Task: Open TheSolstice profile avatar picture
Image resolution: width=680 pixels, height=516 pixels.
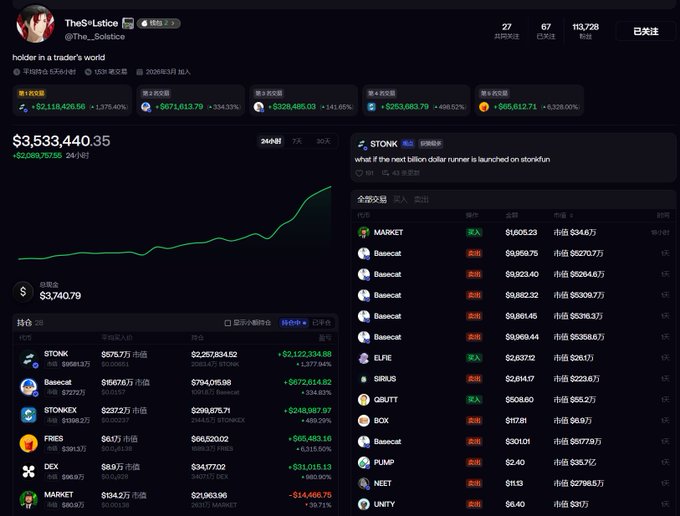Action: (x=35, y=24)
